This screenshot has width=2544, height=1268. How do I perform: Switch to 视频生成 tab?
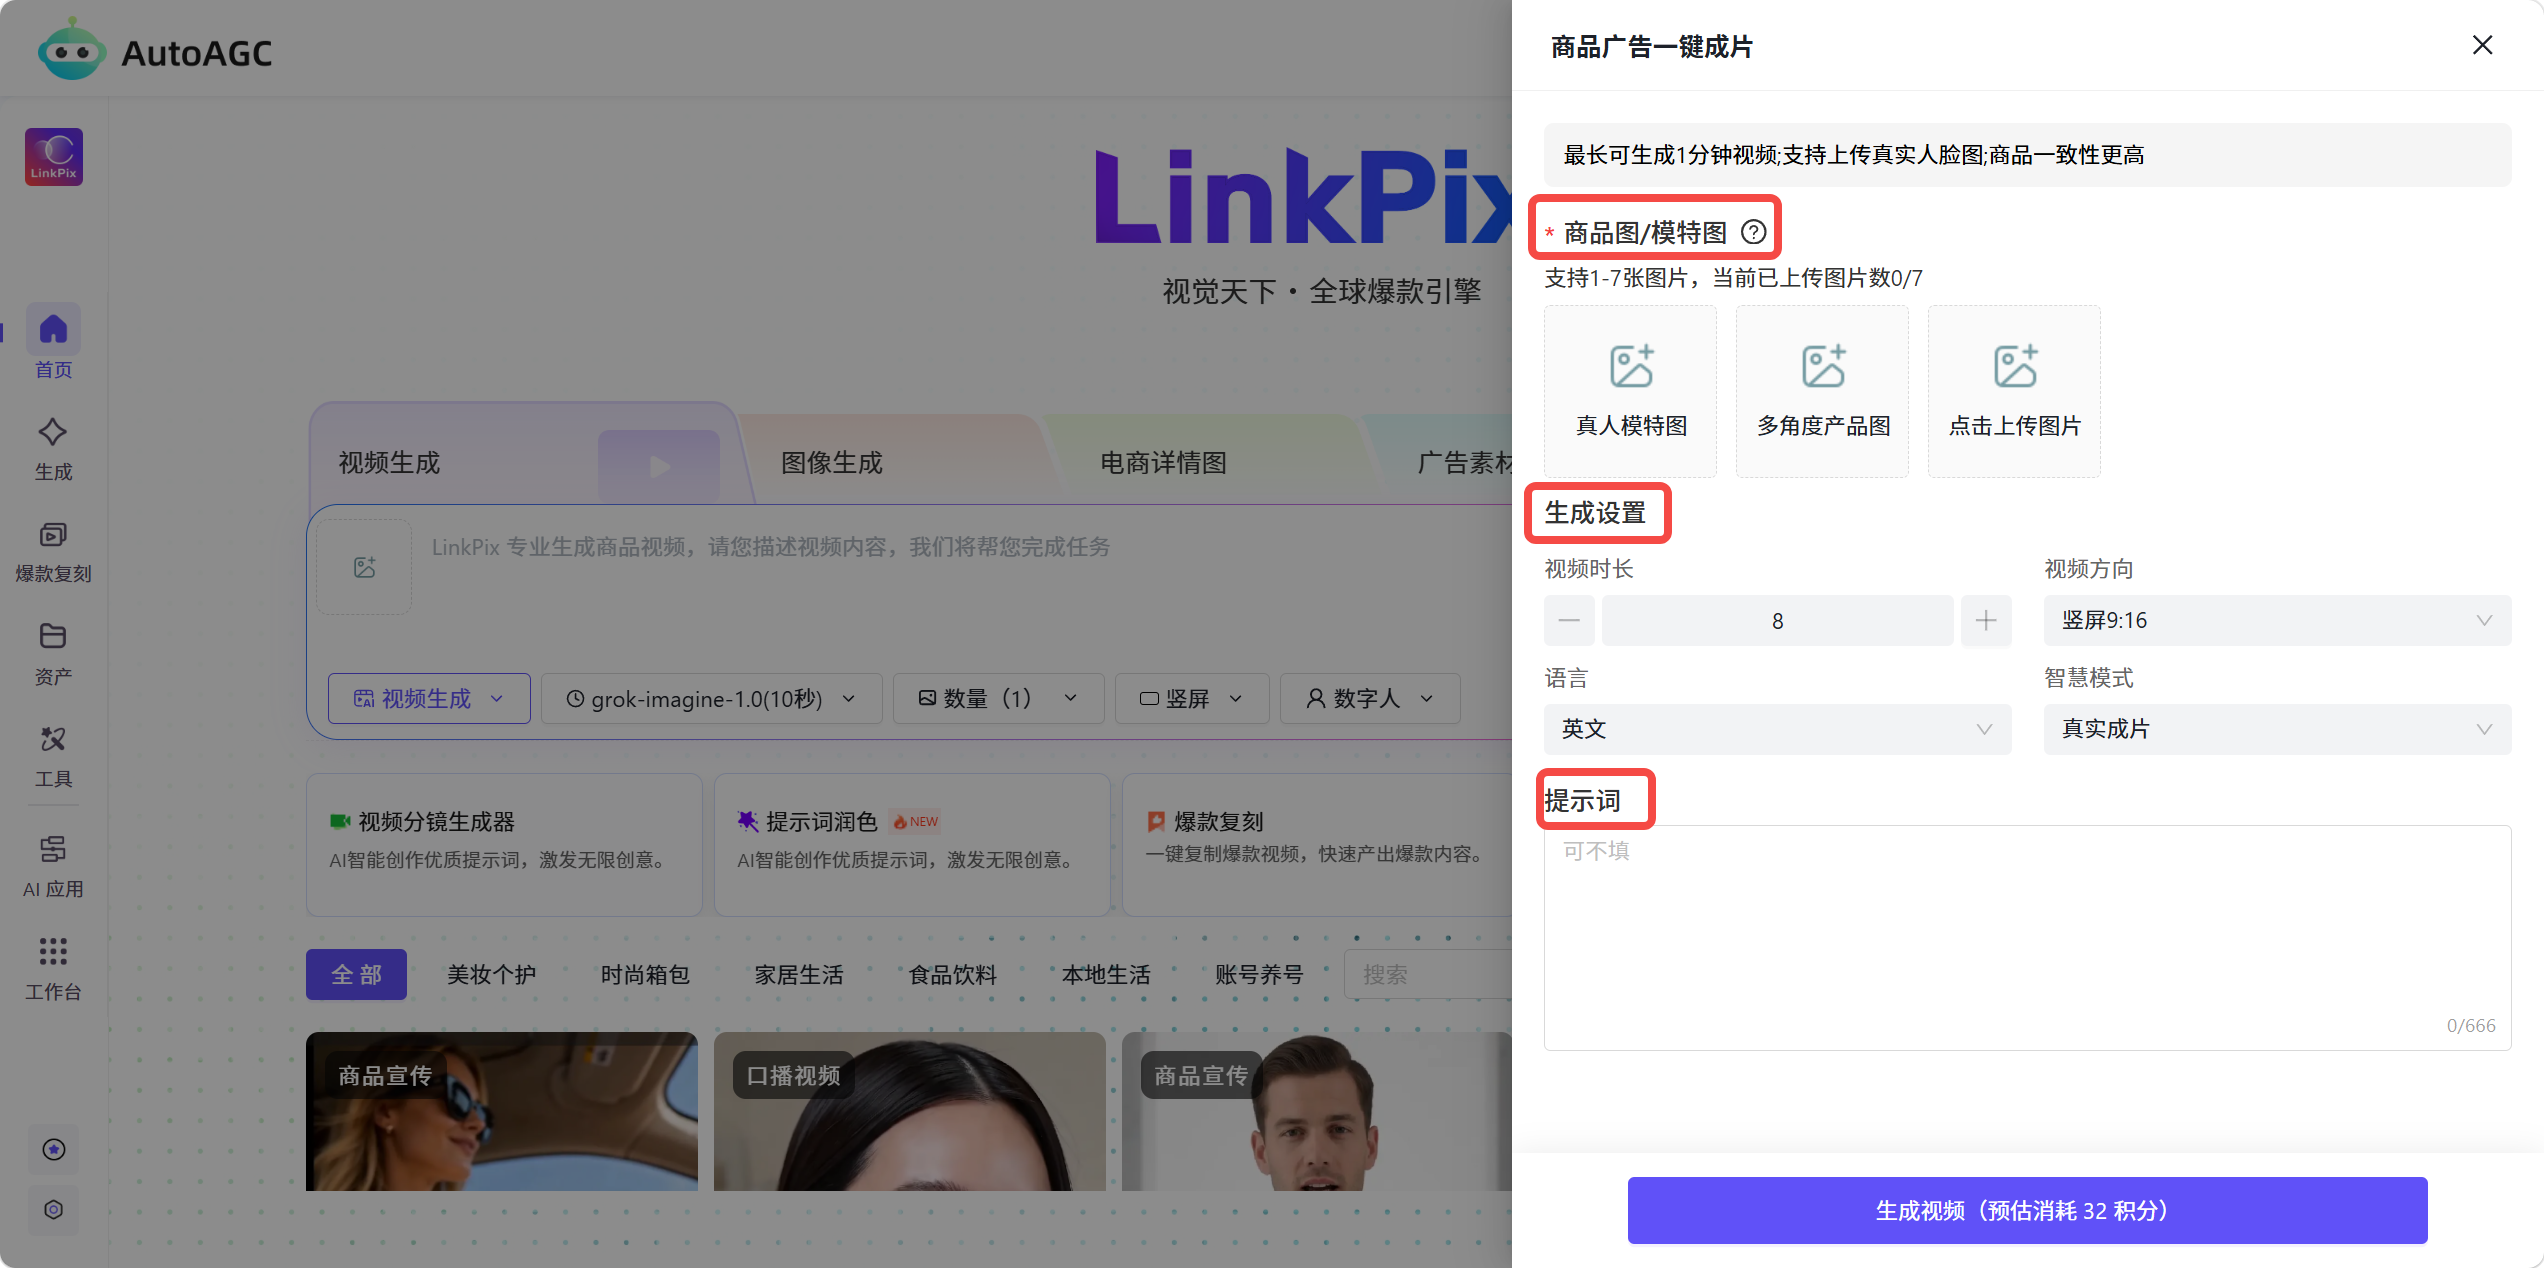point(390,462)
